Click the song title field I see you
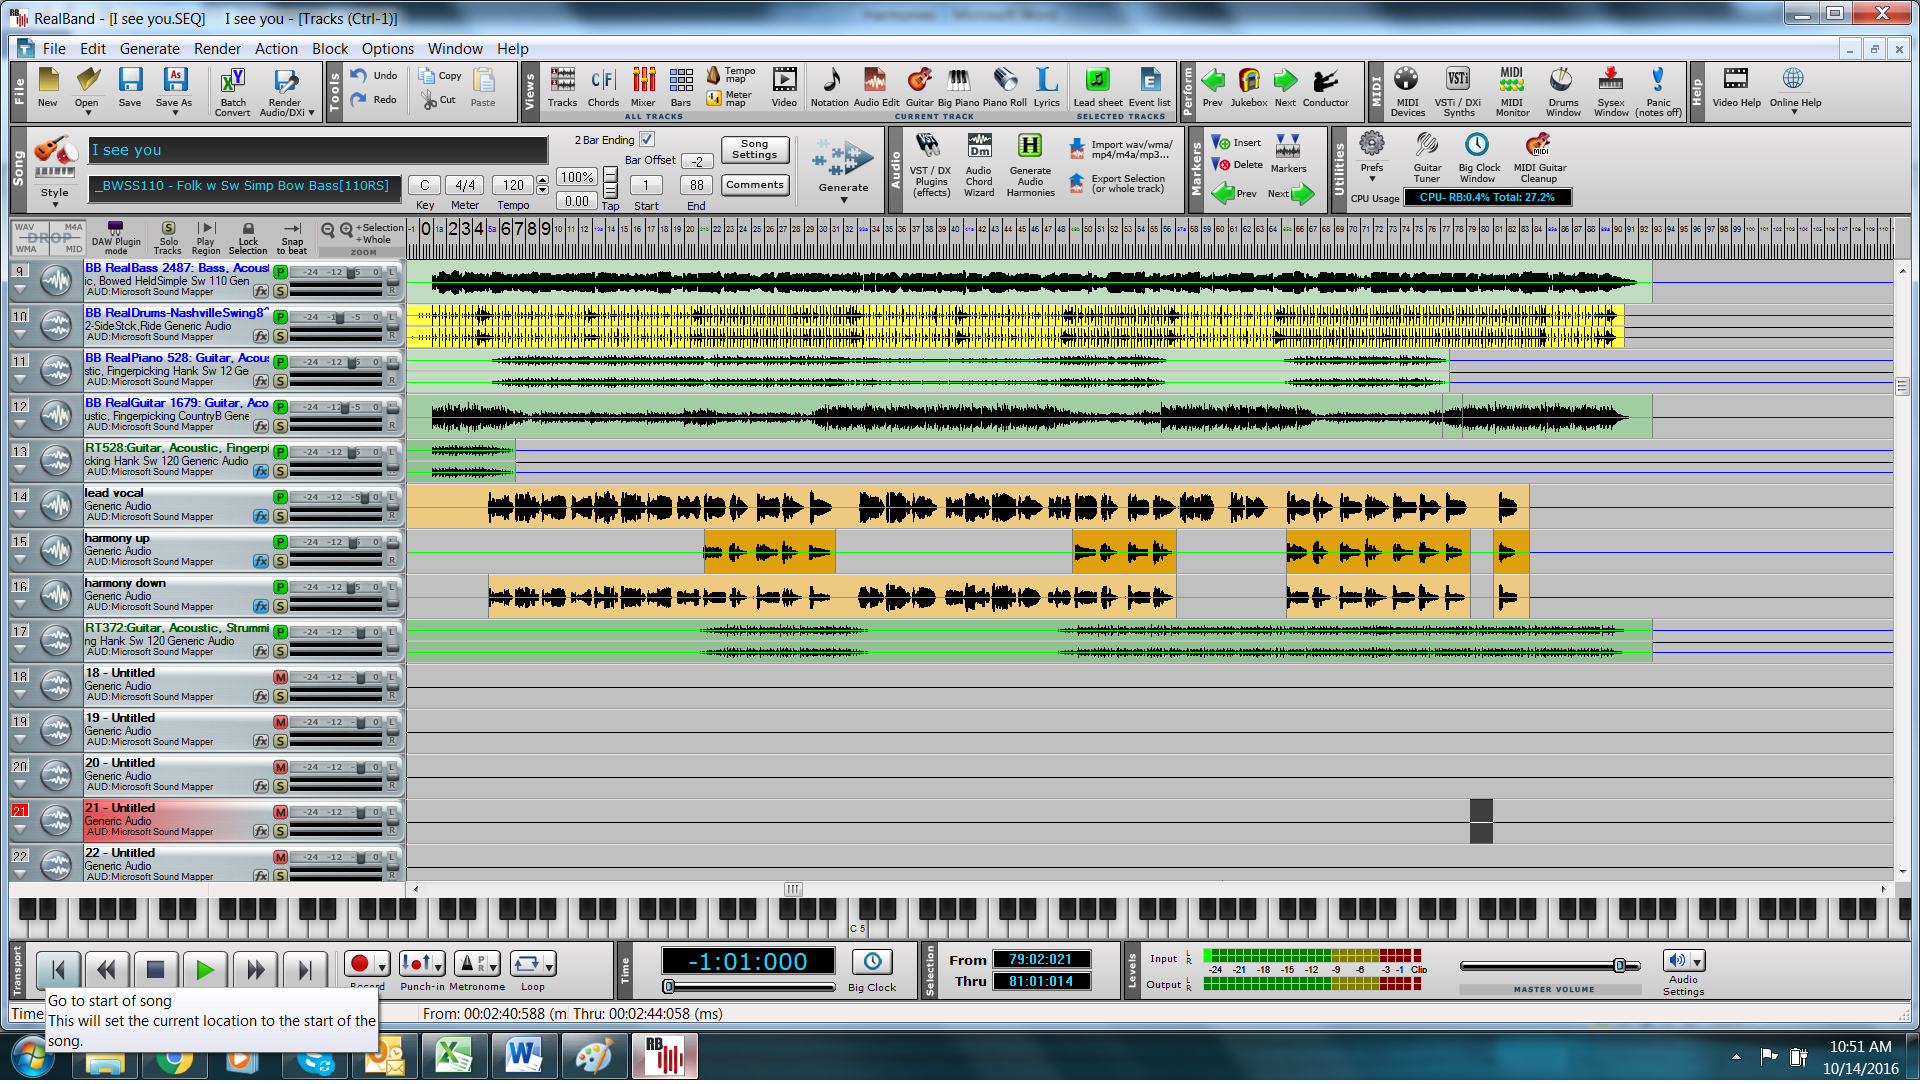Screen dimensions: 1920x1084 coord(317,150)
